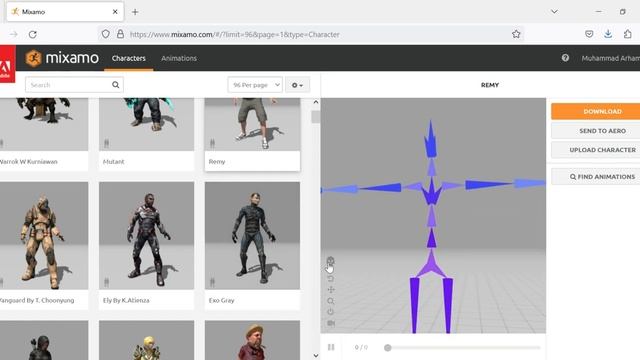The image size is (640, 360).
Task: Select the Ely By K.Atienza character thumbnail
Action: tap(147, 236)
